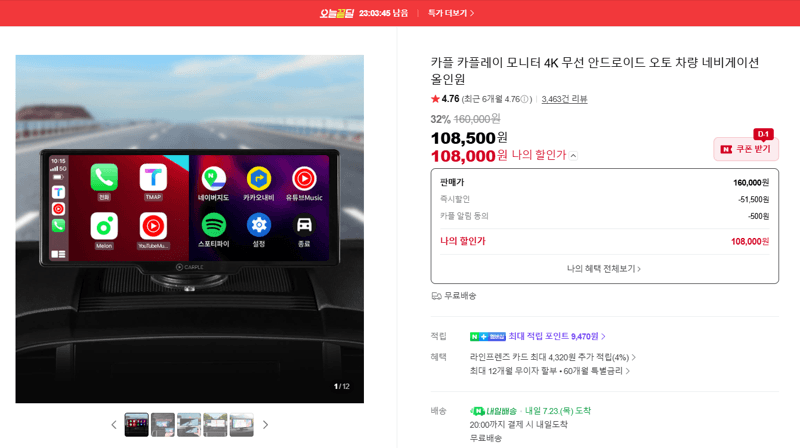The image size is (800, 448).
Task: Click the 카플 알림 동의 -500원 row
Action: 604,216
